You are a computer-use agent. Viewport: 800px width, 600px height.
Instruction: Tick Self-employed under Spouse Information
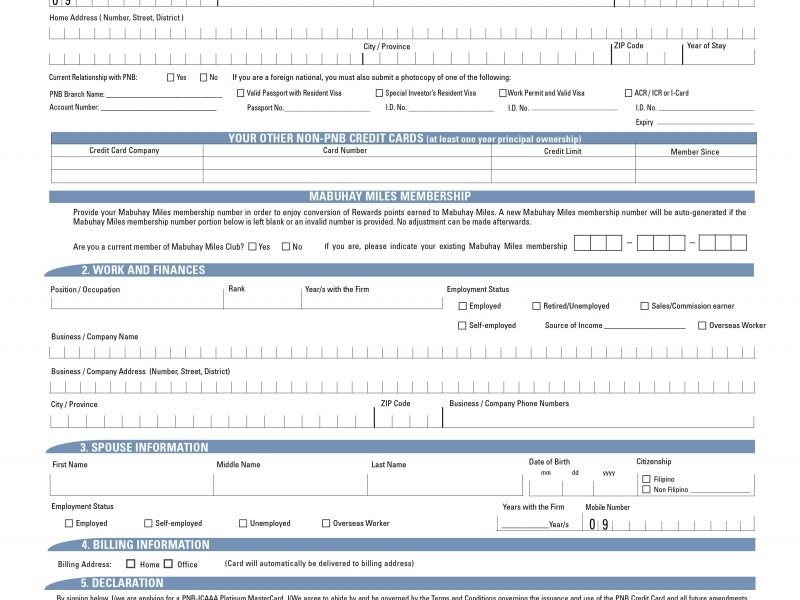pos(148,523)
